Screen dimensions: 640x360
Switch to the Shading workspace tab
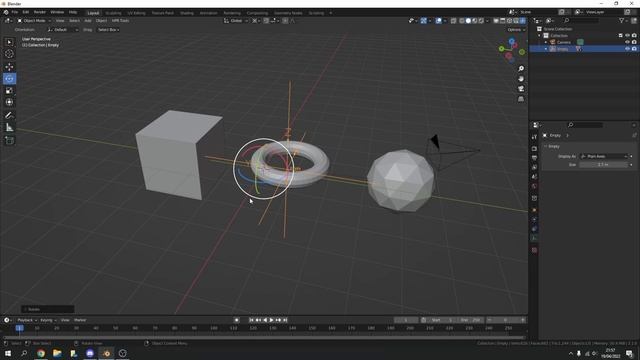[187, 13]
